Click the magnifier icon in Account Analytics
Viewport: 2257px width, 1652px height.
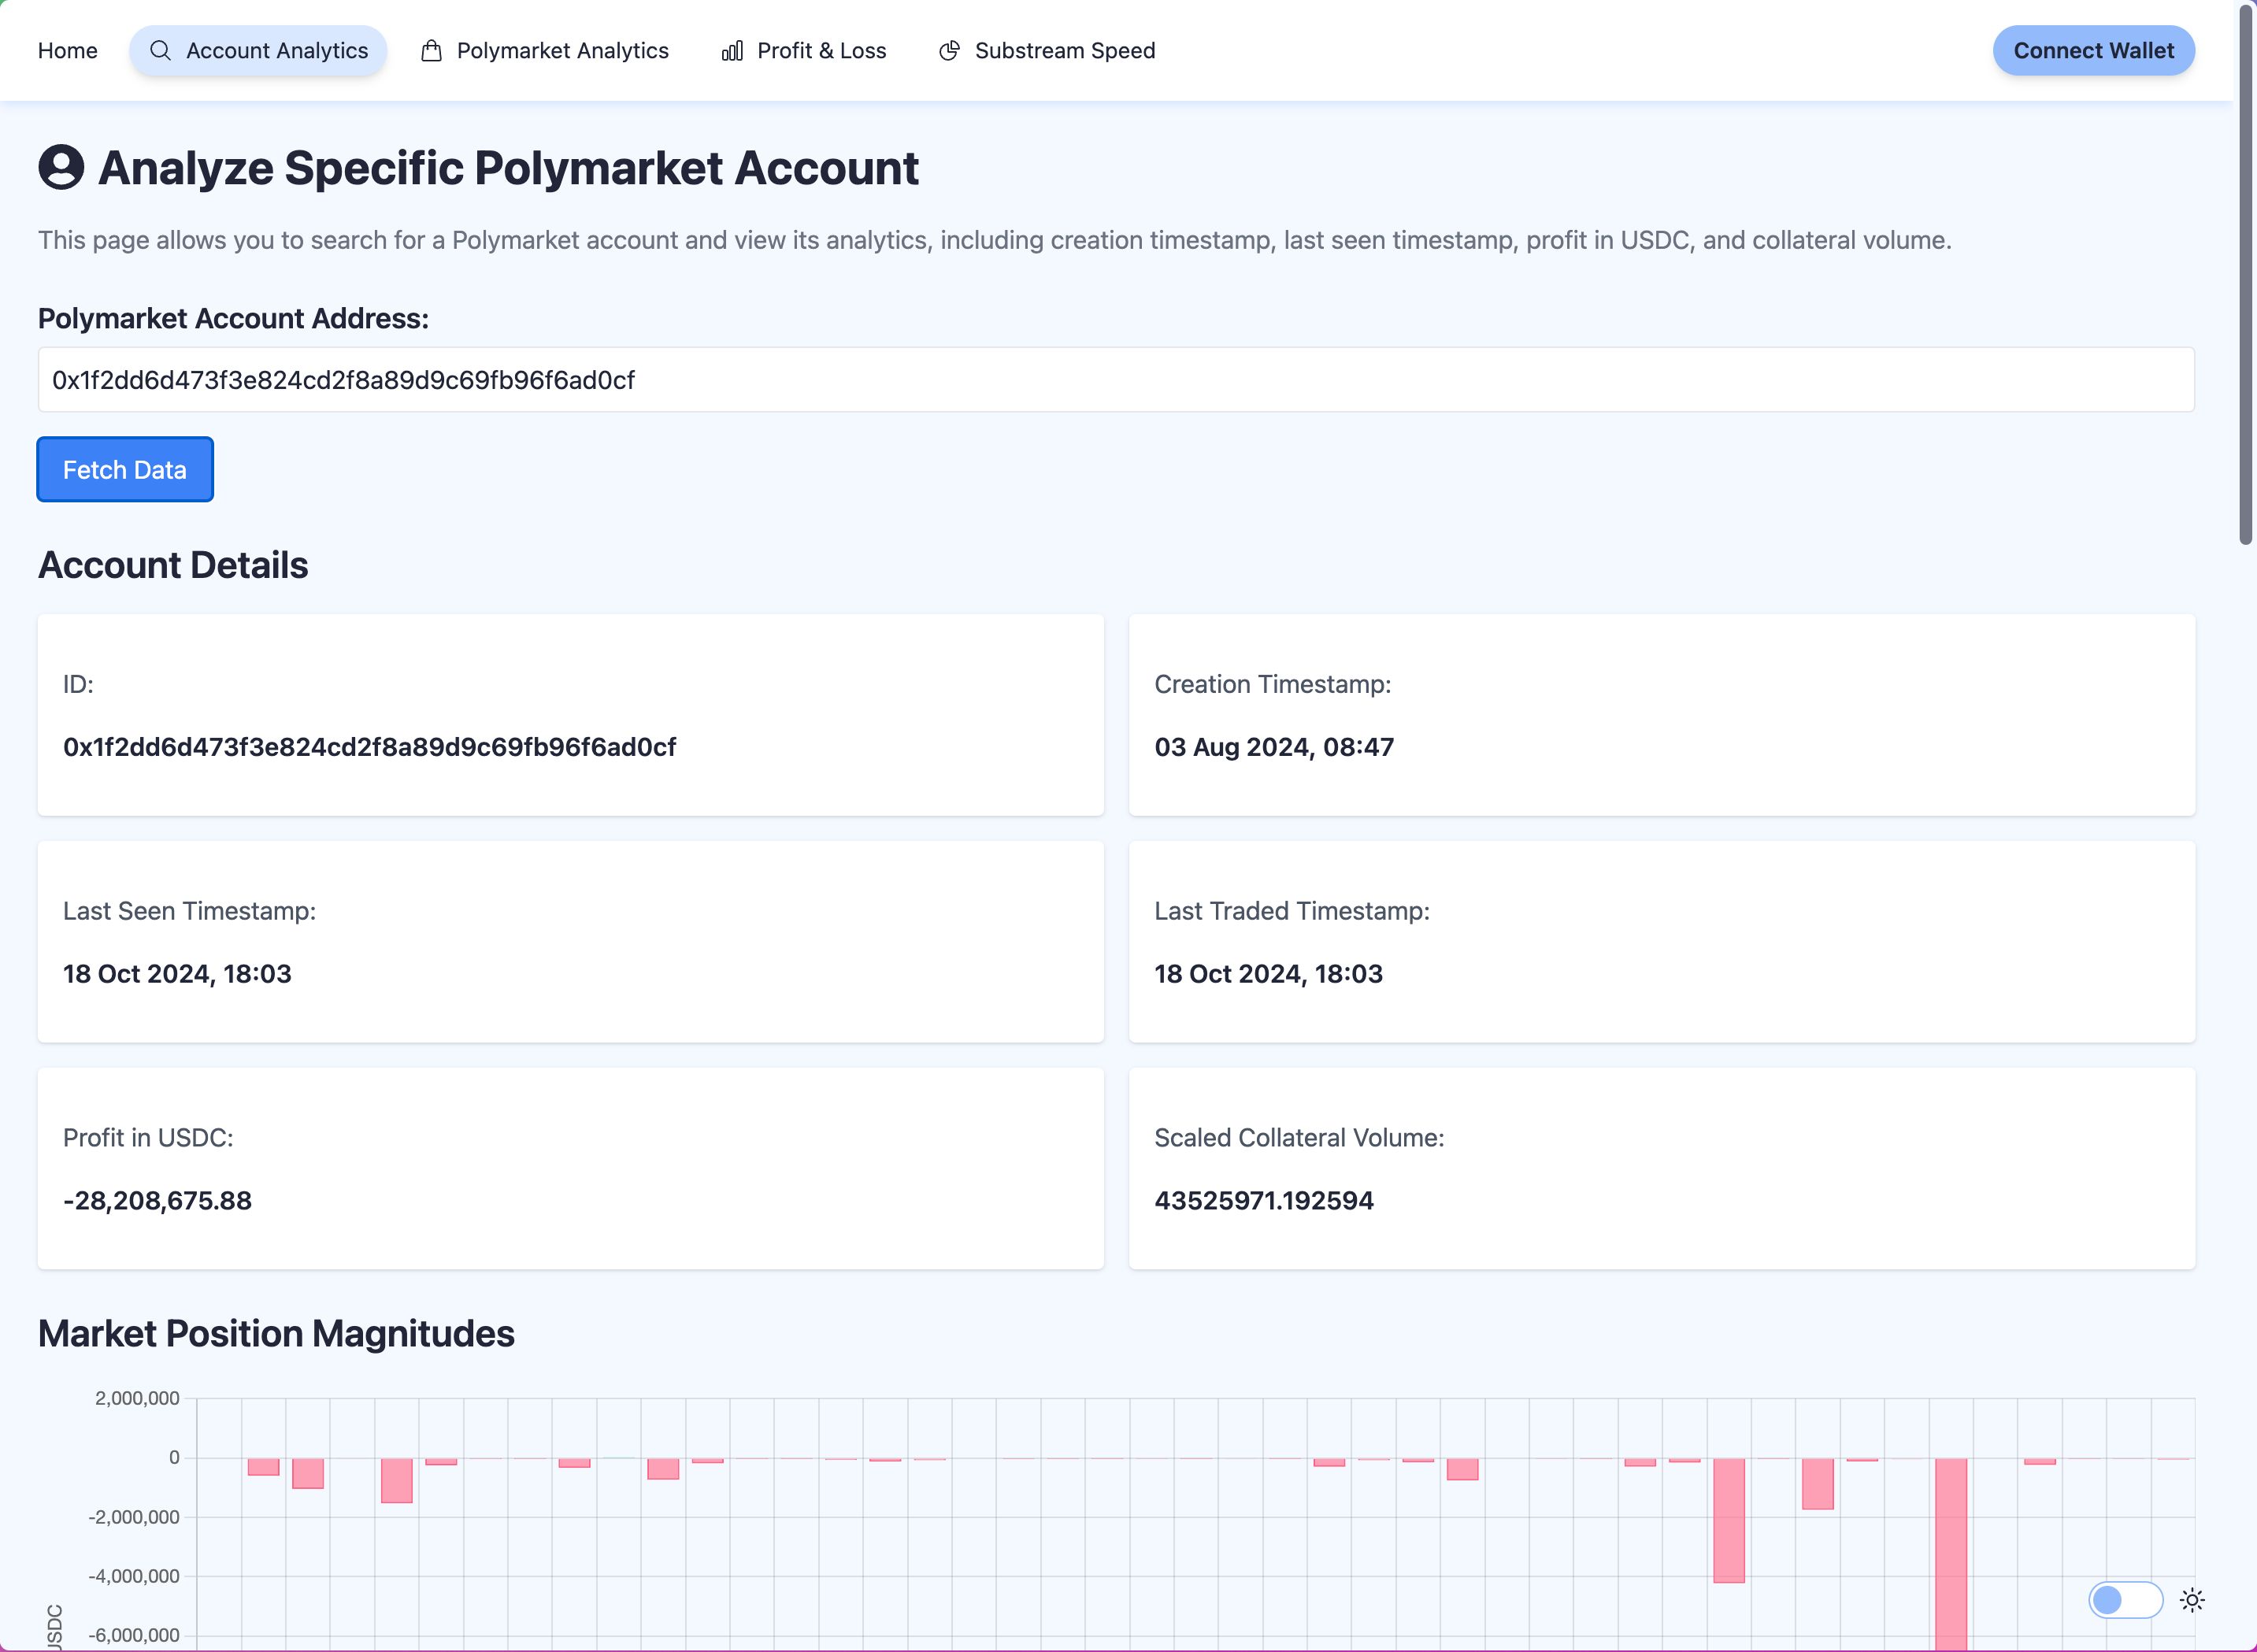pos(160,51)
